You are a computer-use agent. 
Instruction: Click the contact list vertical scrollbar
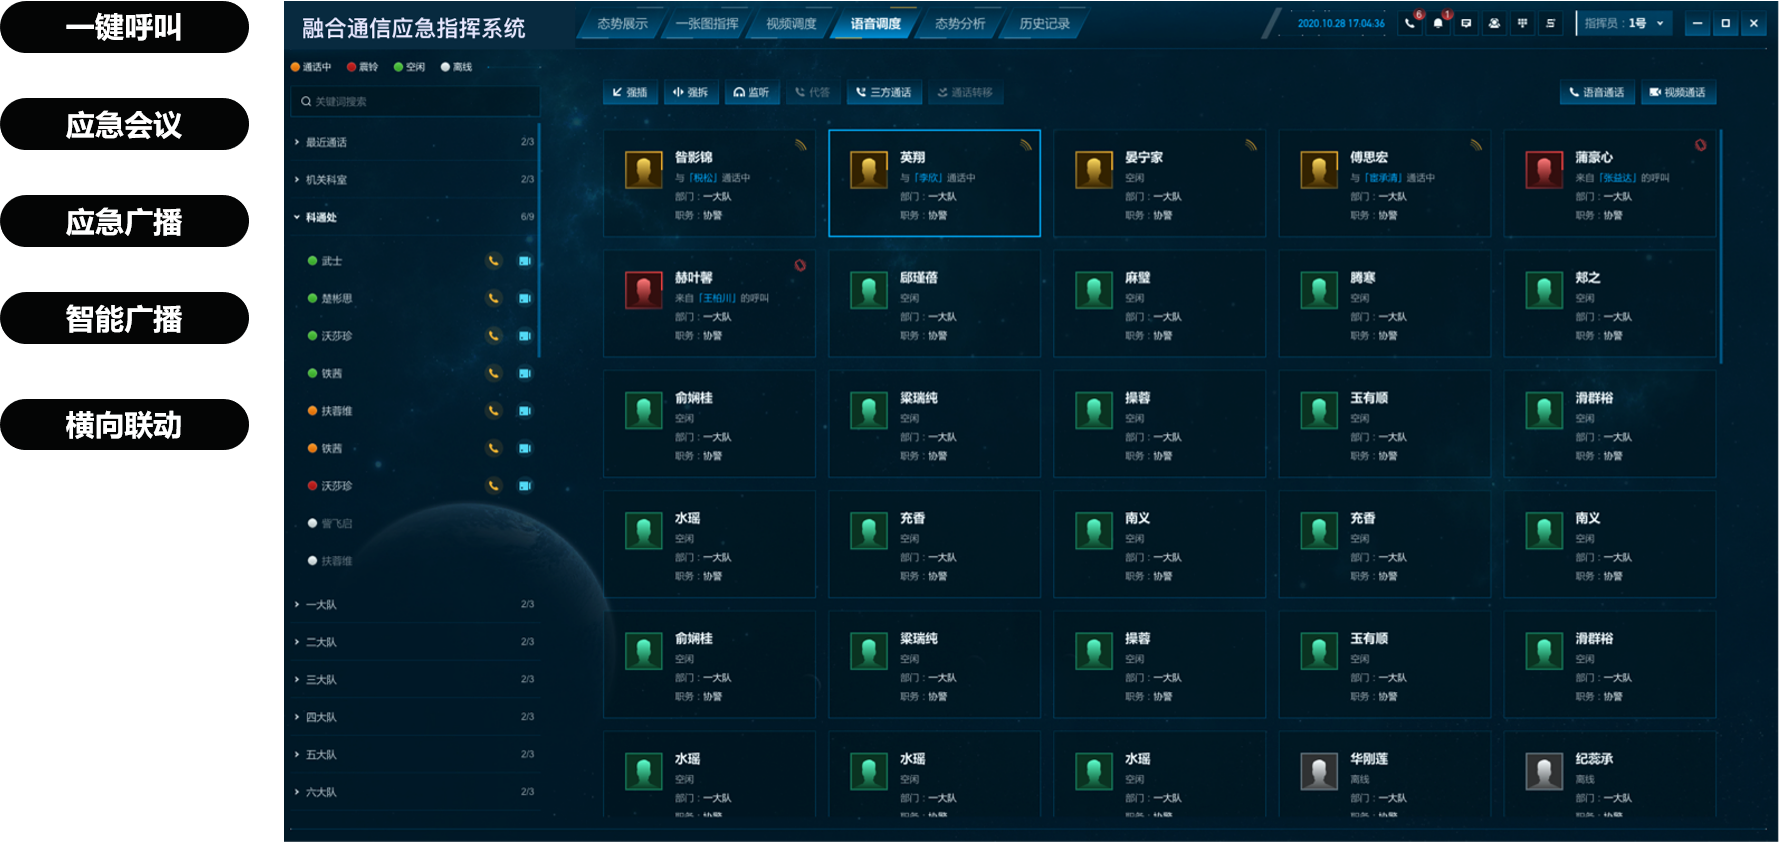[539, 240]
